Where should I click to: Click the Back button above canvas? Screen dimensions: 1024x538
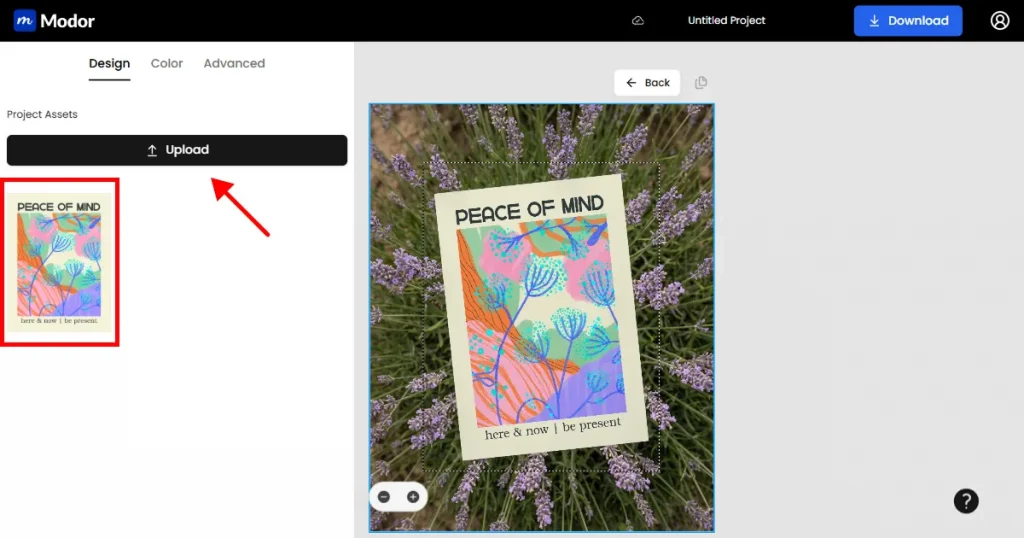pos(647,83)
